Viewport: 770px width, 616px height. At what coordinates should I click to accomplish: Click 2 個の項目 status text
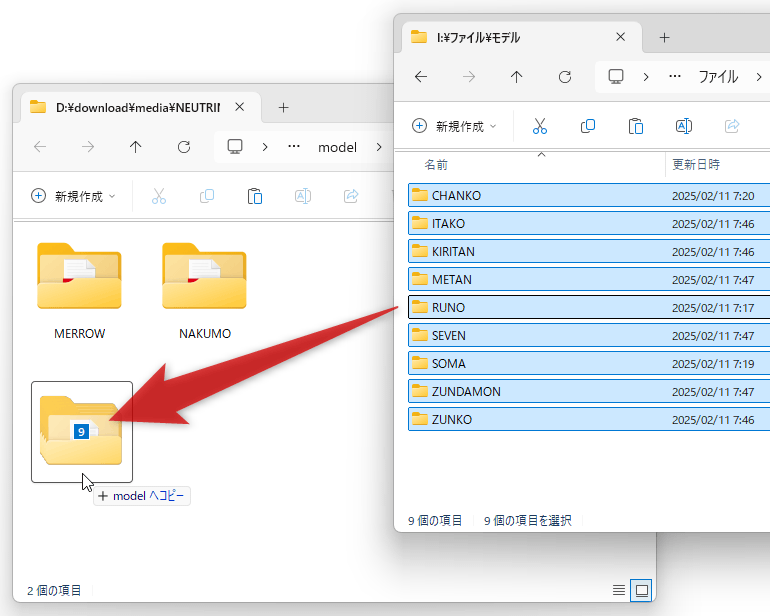tap(54, 590)
